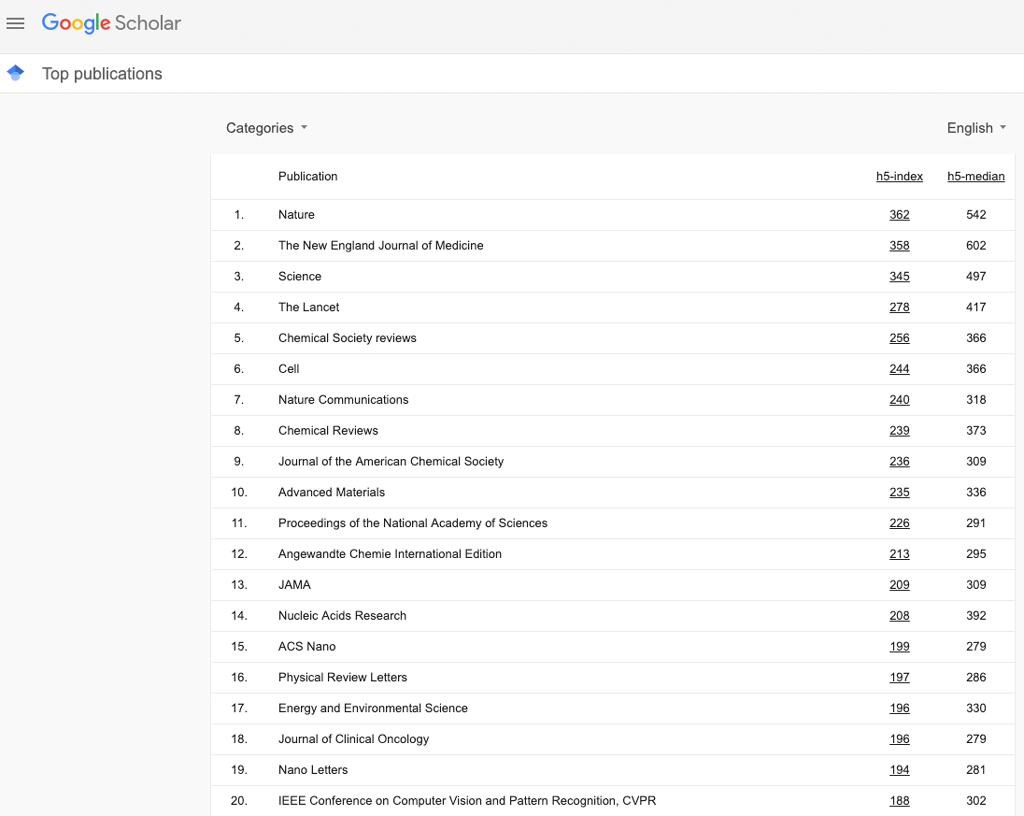1024x816 pixels.
Task: Open the 358 h5-index link for NEJM
Action: [899, 245]
